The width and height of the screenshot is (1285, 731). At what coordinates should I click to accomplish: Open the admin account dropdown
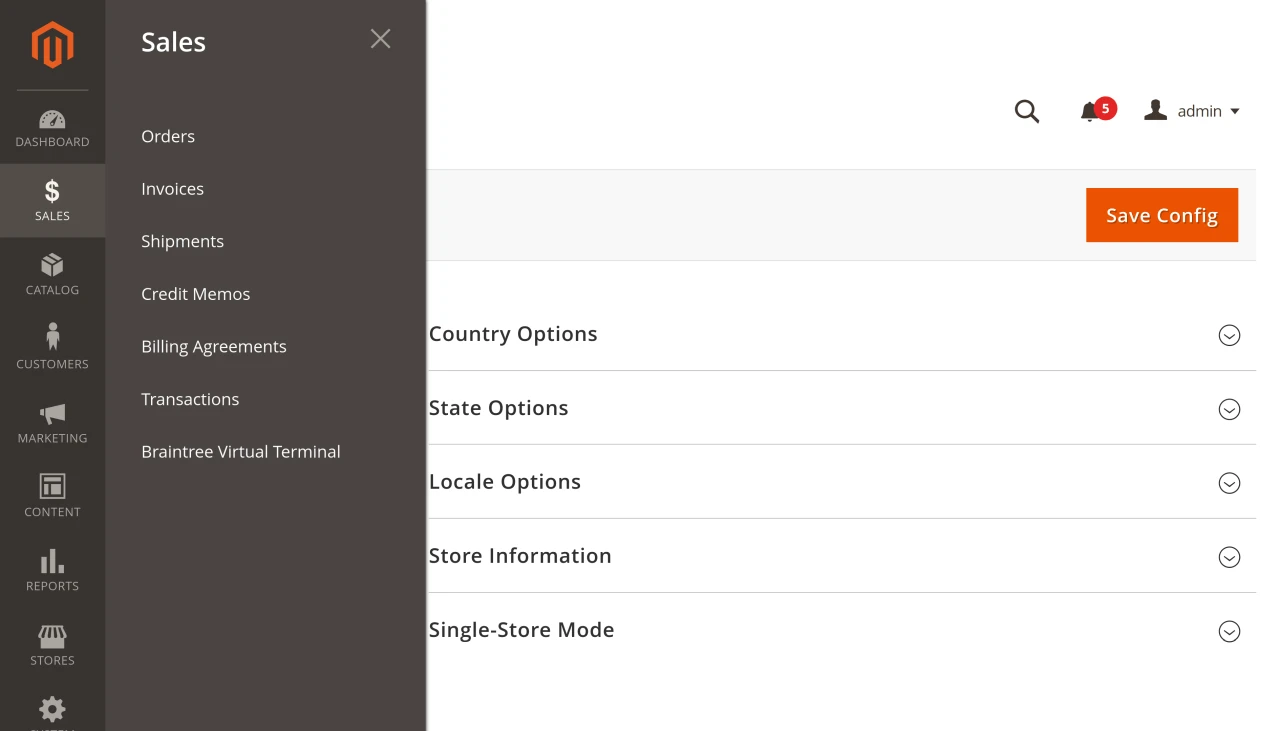tap(1192, 111)
